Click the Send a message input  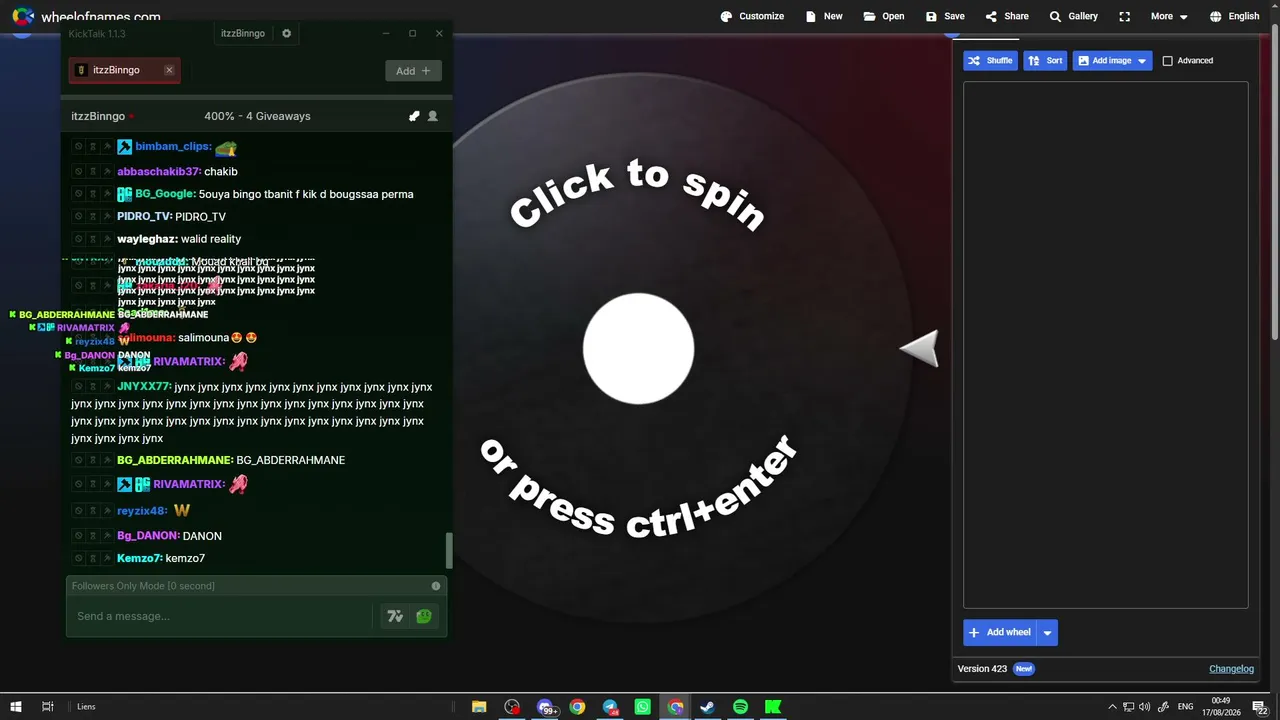point(222,616)
